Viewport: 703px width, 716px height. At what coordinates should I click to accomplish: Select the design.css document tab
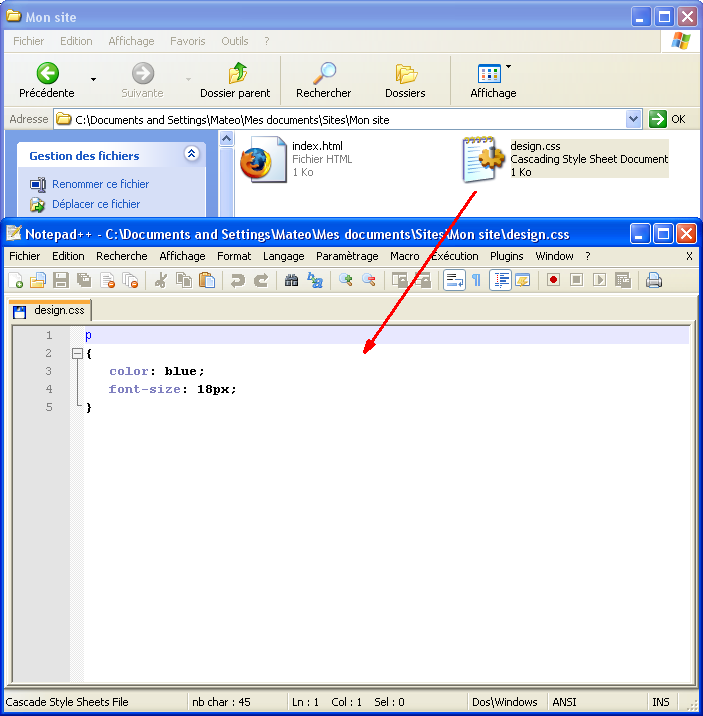point(50,311)
